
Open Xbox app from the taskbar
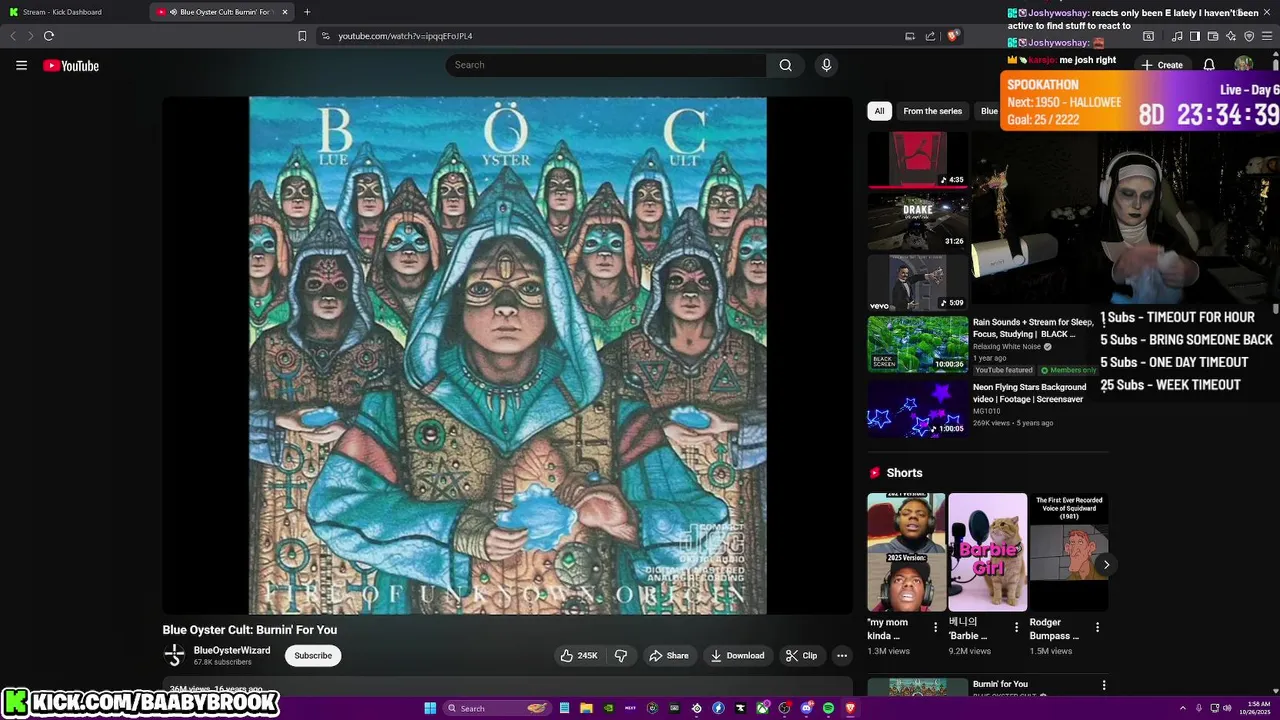click(x=762, y=708)
